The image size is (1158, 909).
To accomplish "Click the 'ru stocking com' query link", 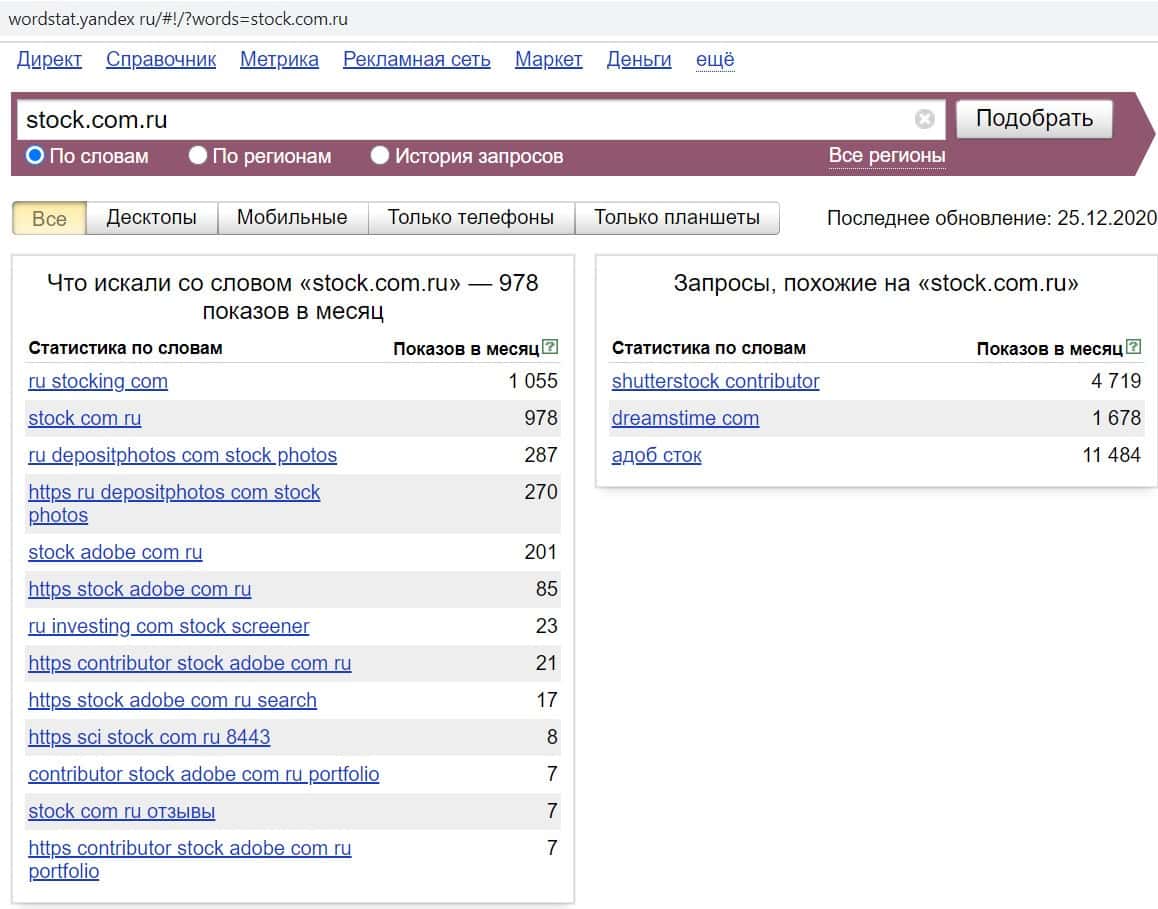I will 98,381.
